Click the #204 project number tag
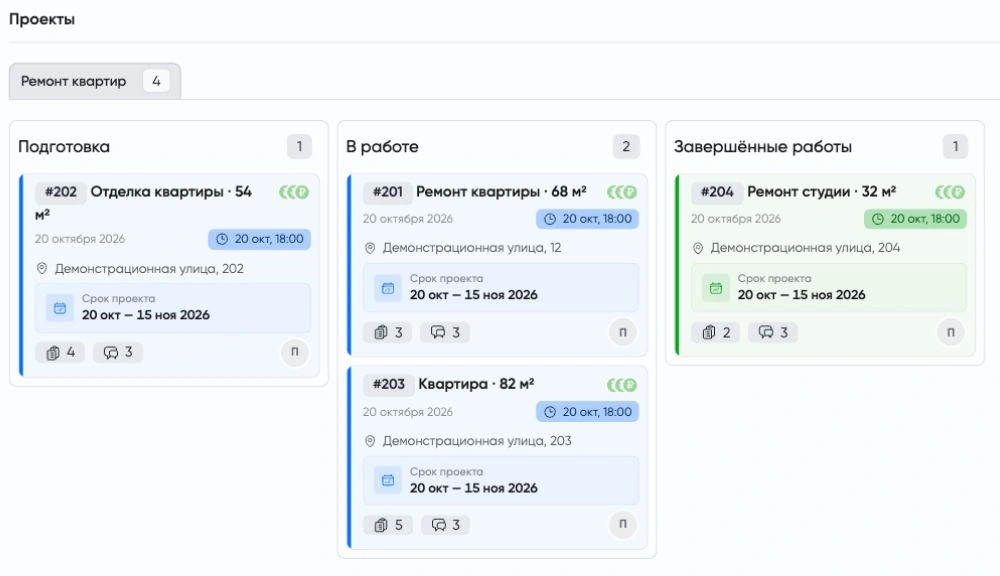Viewport: 1000px width, 576px height. pos(717,192)
